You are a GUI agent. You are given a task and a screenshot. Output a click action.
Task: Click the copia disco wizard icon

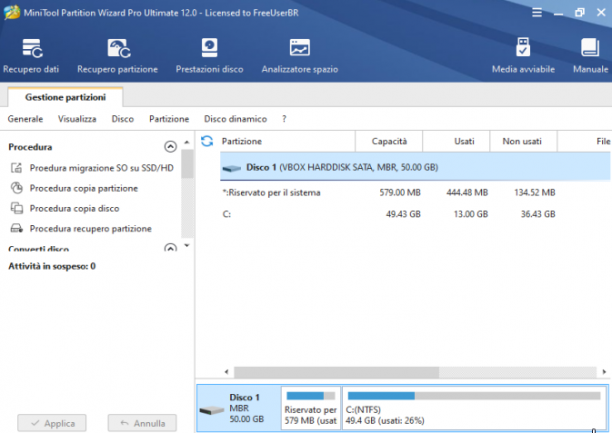point(16,208)
